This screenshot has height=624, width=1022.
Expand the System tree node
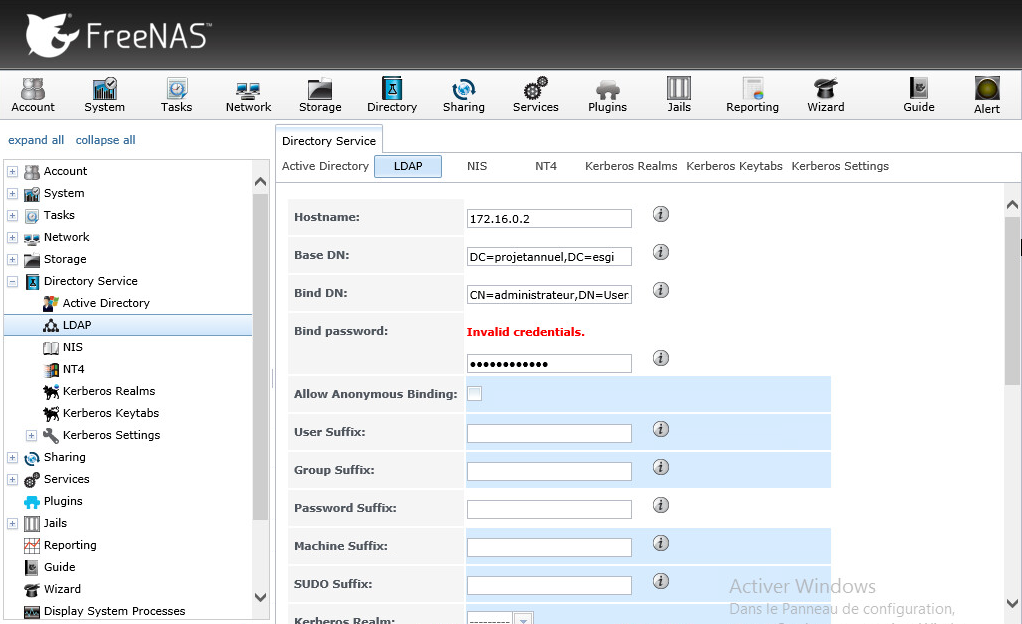tap(12, 194)
